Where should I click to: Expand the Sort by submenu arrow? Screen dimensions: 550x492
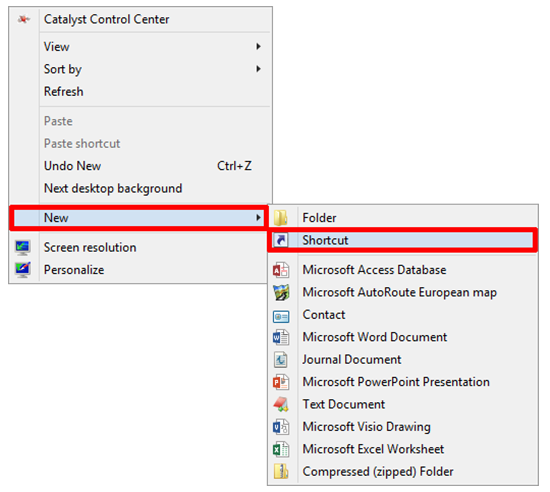click(259, 69)
